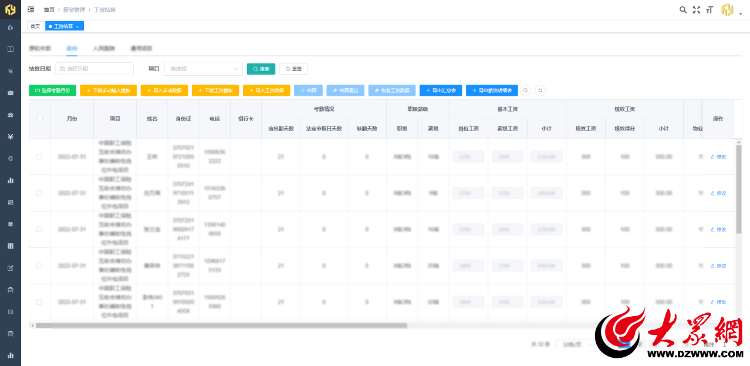This screenshot has height=366, width=750.
Task: Click the 操作 column header
Action: pos(718,119)
